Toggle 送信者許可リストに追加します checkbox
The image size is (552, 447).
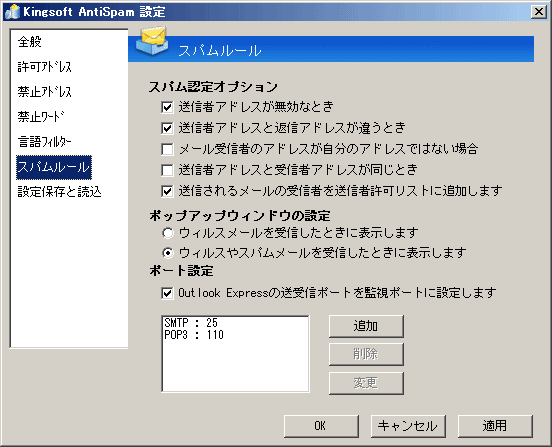167,191
